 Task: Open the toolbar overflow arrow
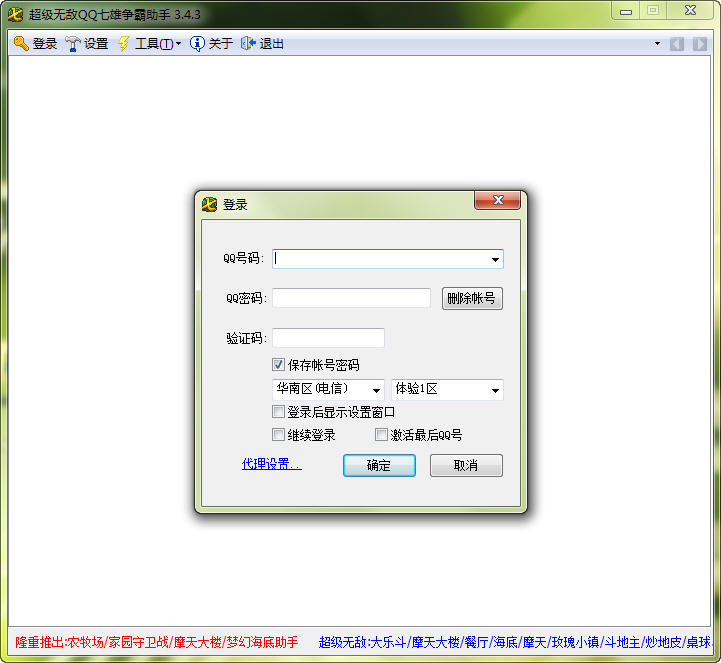pyautogui.click(x=657, y=44)
